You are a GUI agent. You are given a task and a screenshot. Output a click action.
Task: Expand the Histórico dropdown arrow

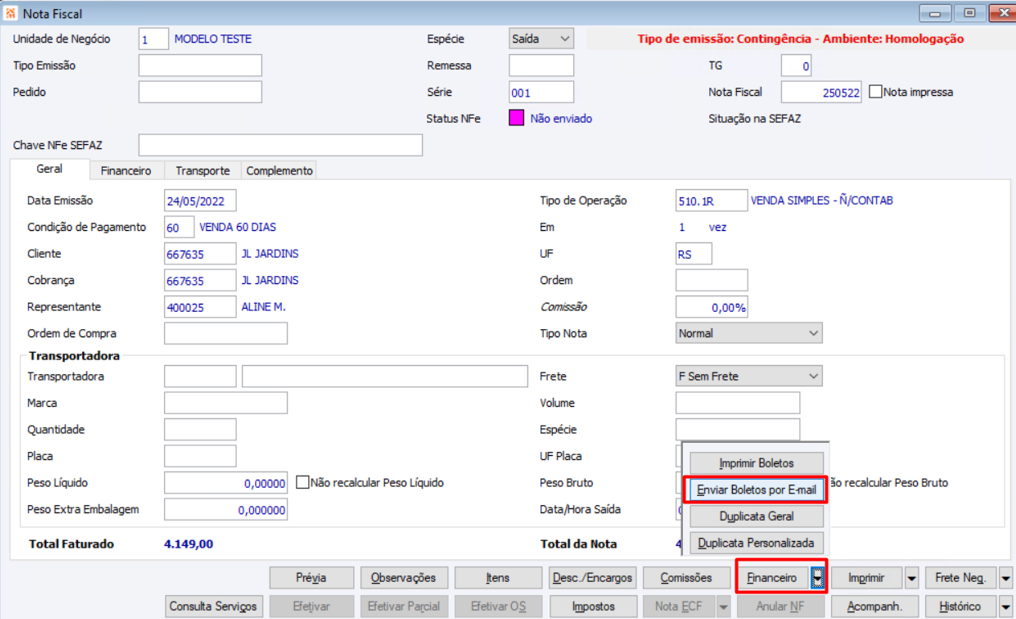point(1006,606)
